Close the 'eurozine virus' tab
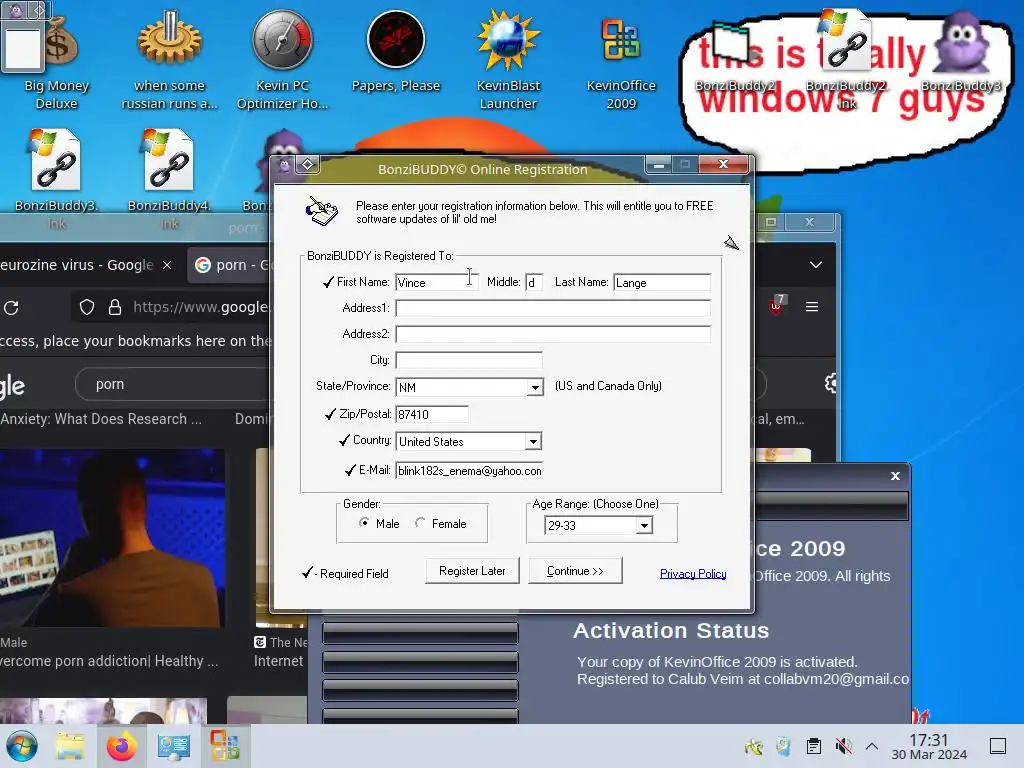The image size is (1024, 768). click(167, 264)
